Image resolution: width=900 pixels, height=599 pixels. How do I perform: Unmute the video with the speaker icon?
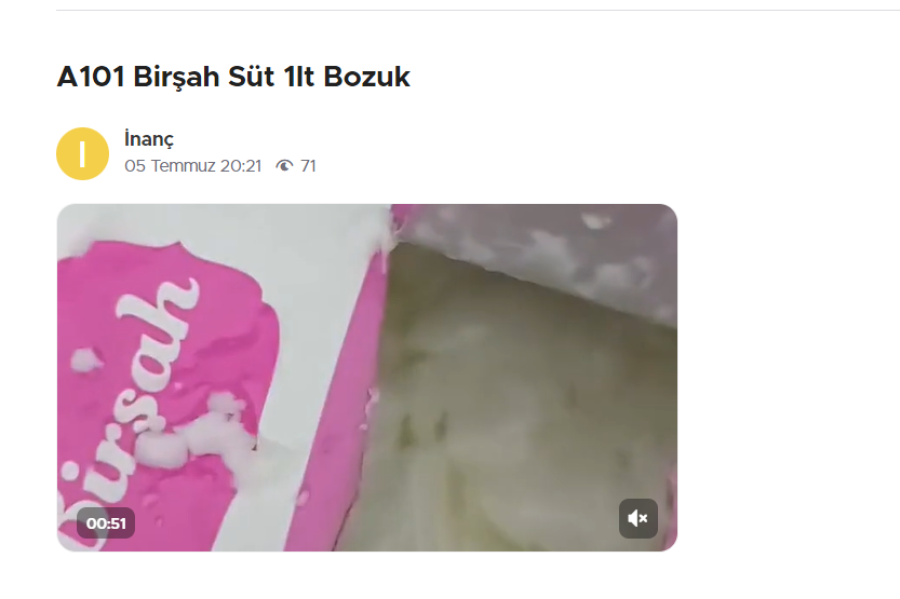click(x=638, y=519)
